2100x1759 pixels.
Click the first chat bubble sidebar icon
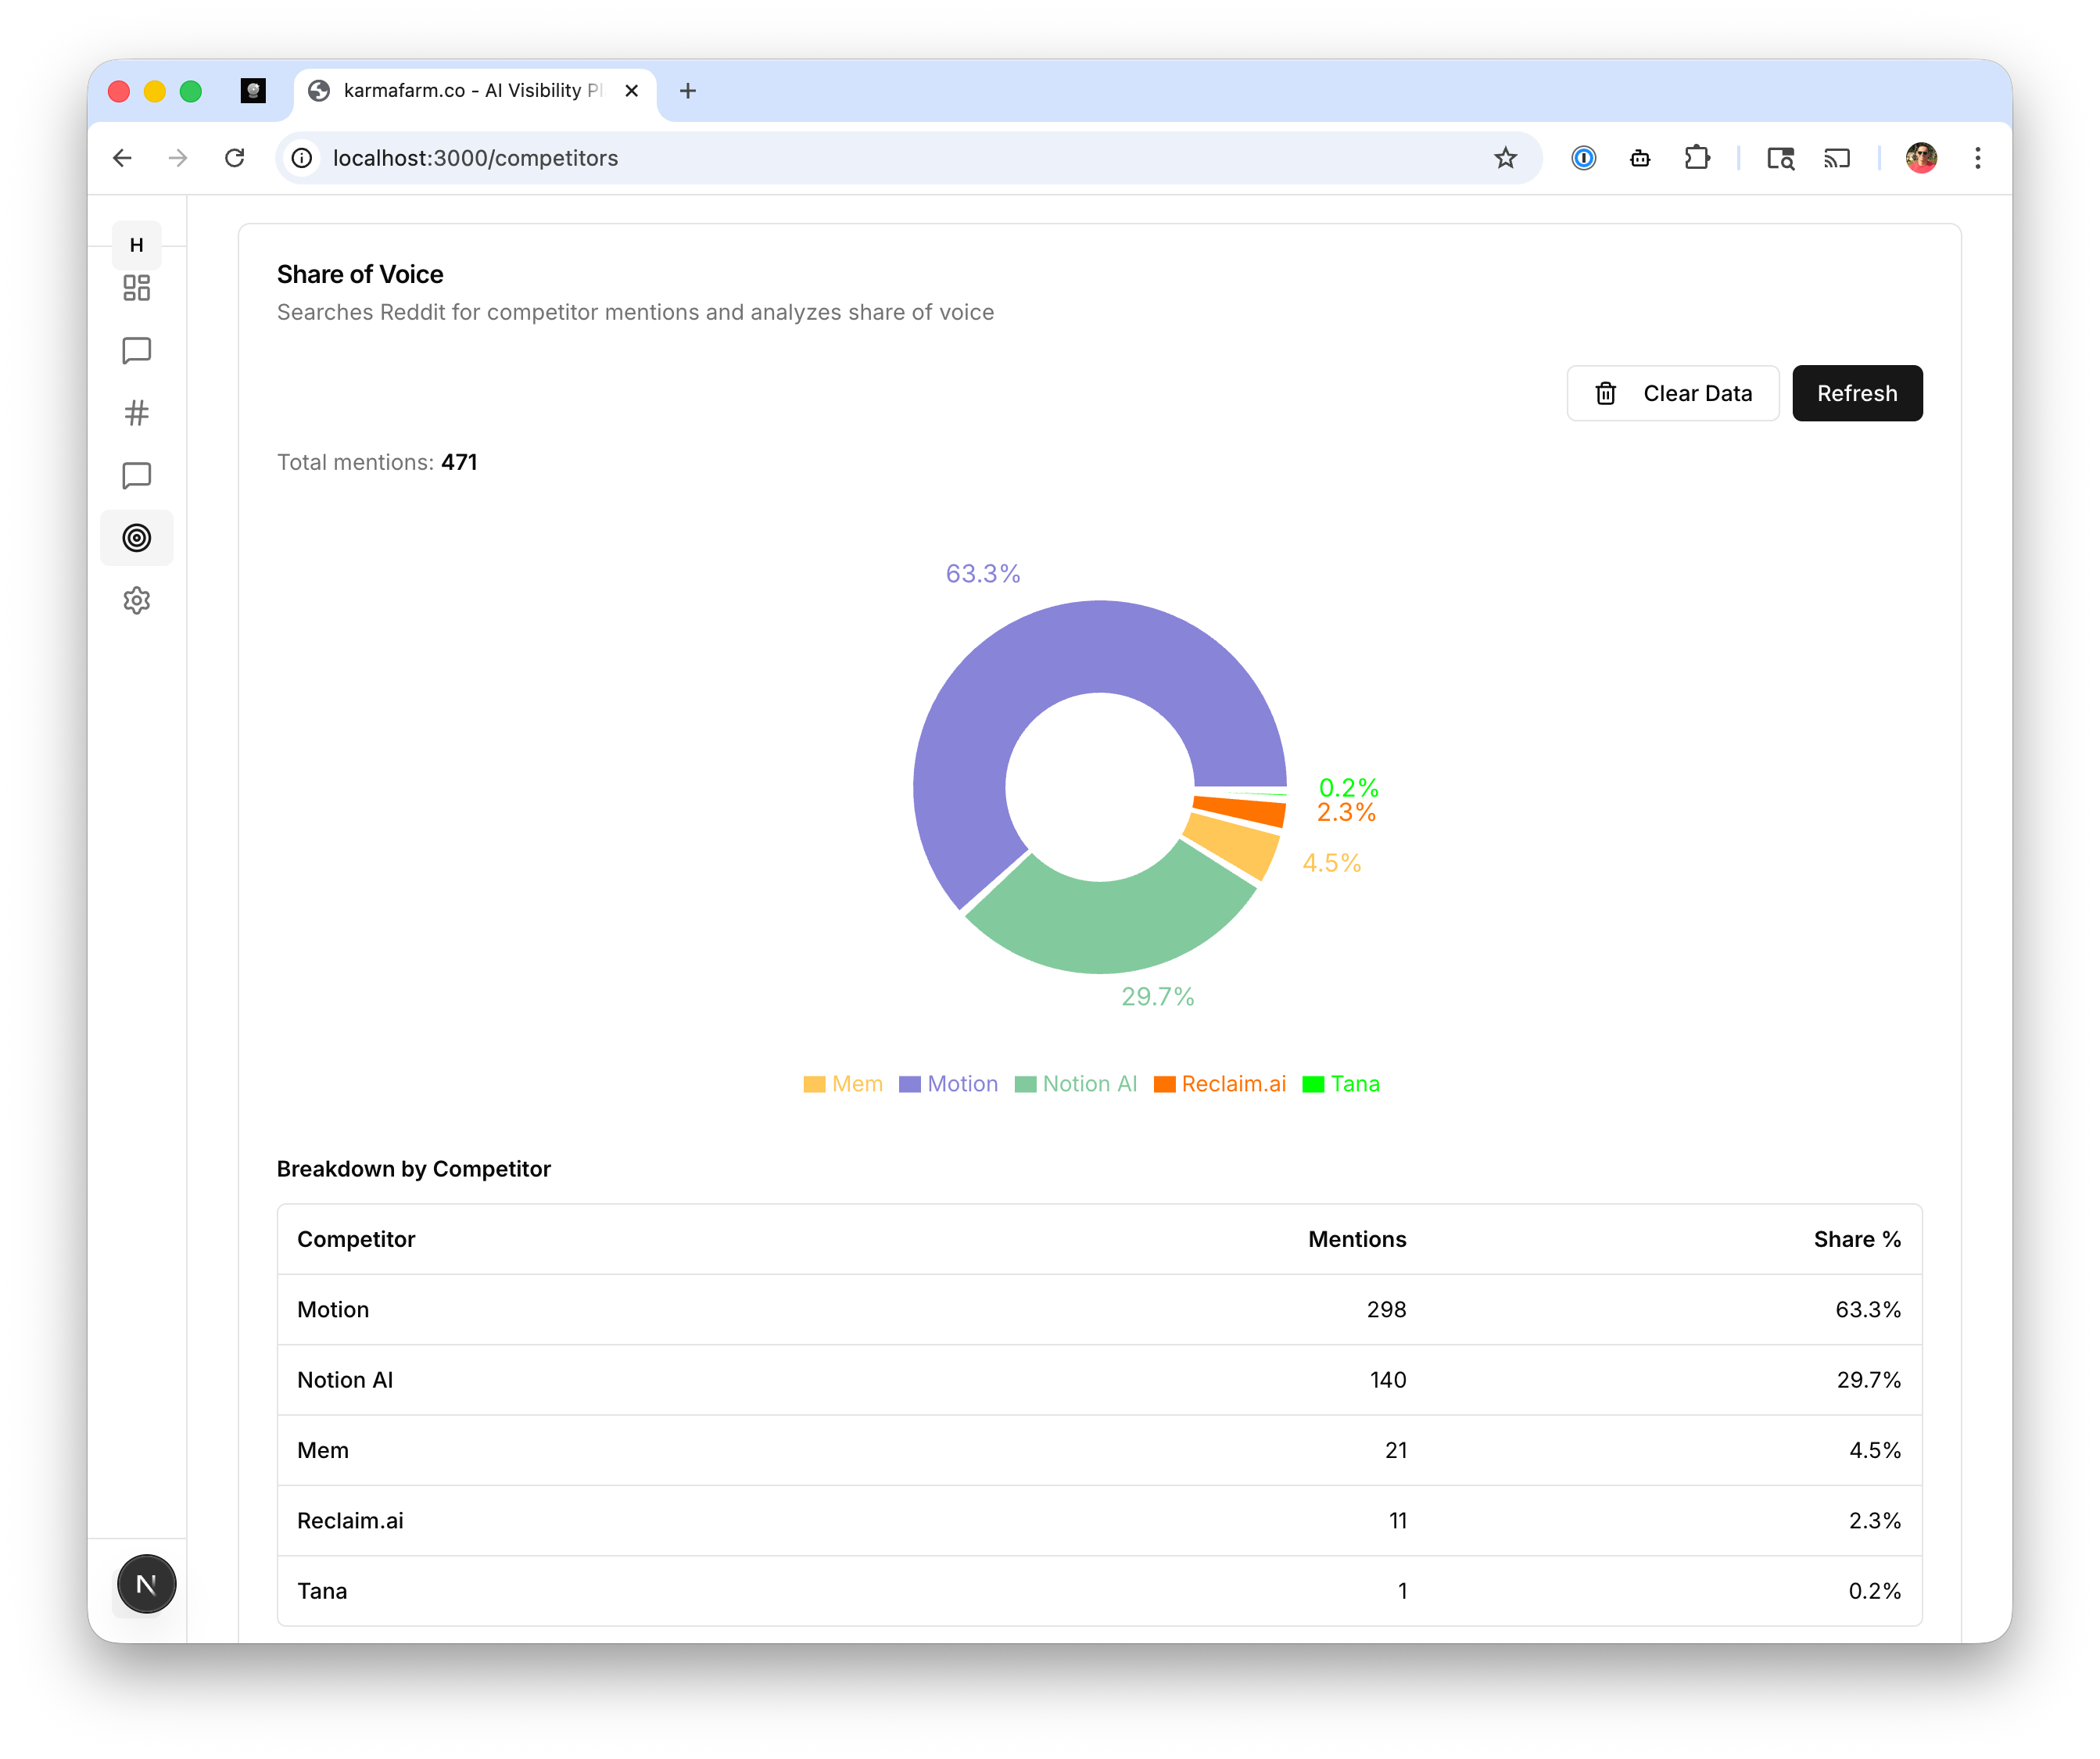[x=136, y=351]
